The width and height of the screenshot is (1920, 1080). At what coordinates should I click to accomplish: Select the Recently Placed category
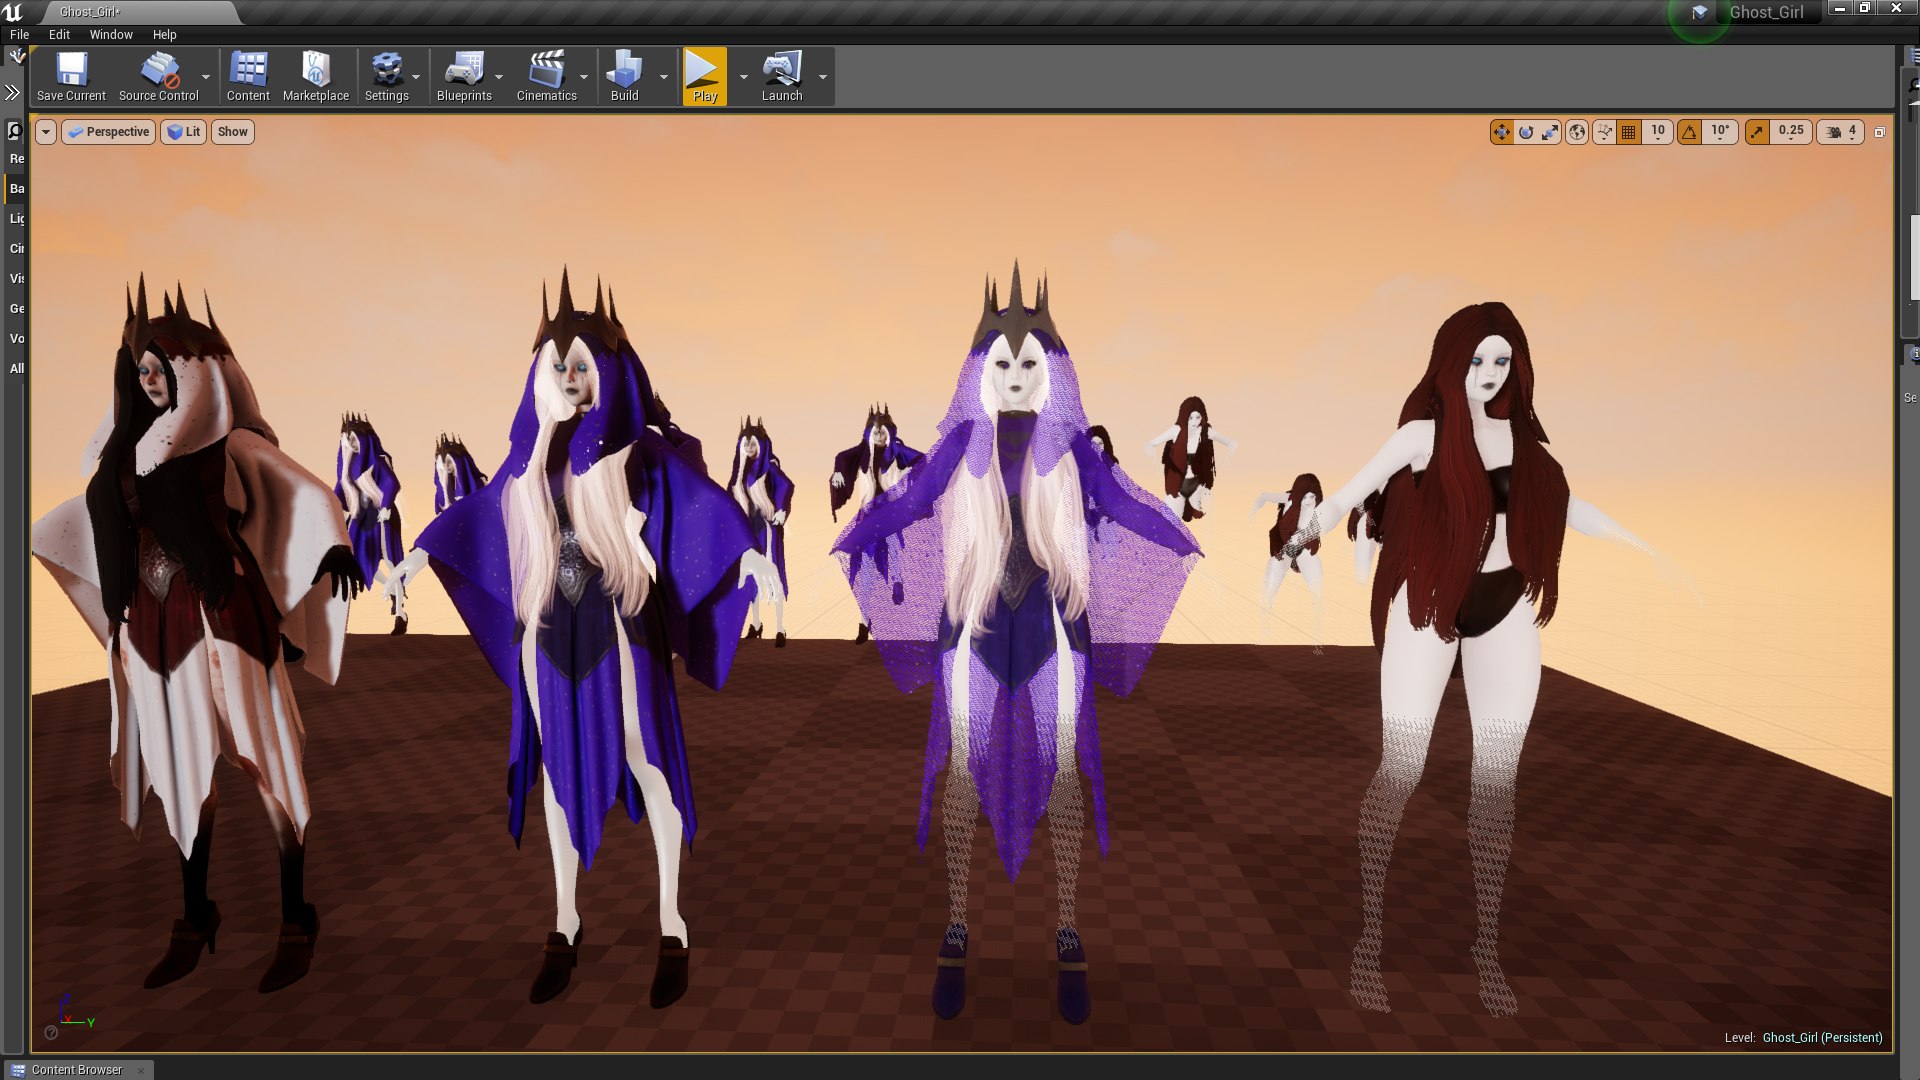coord(17,159)
